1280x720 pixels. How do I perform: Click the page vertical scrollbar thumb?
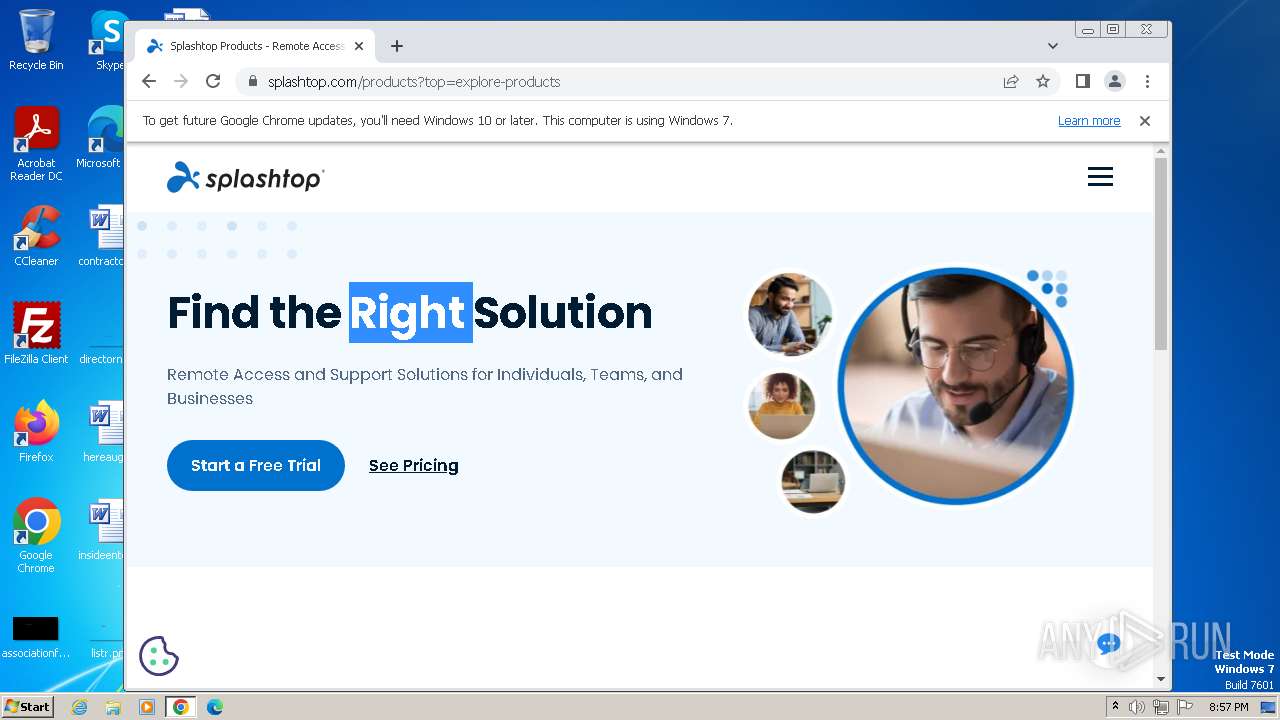pyautogui.click(x=1161, y=253)
